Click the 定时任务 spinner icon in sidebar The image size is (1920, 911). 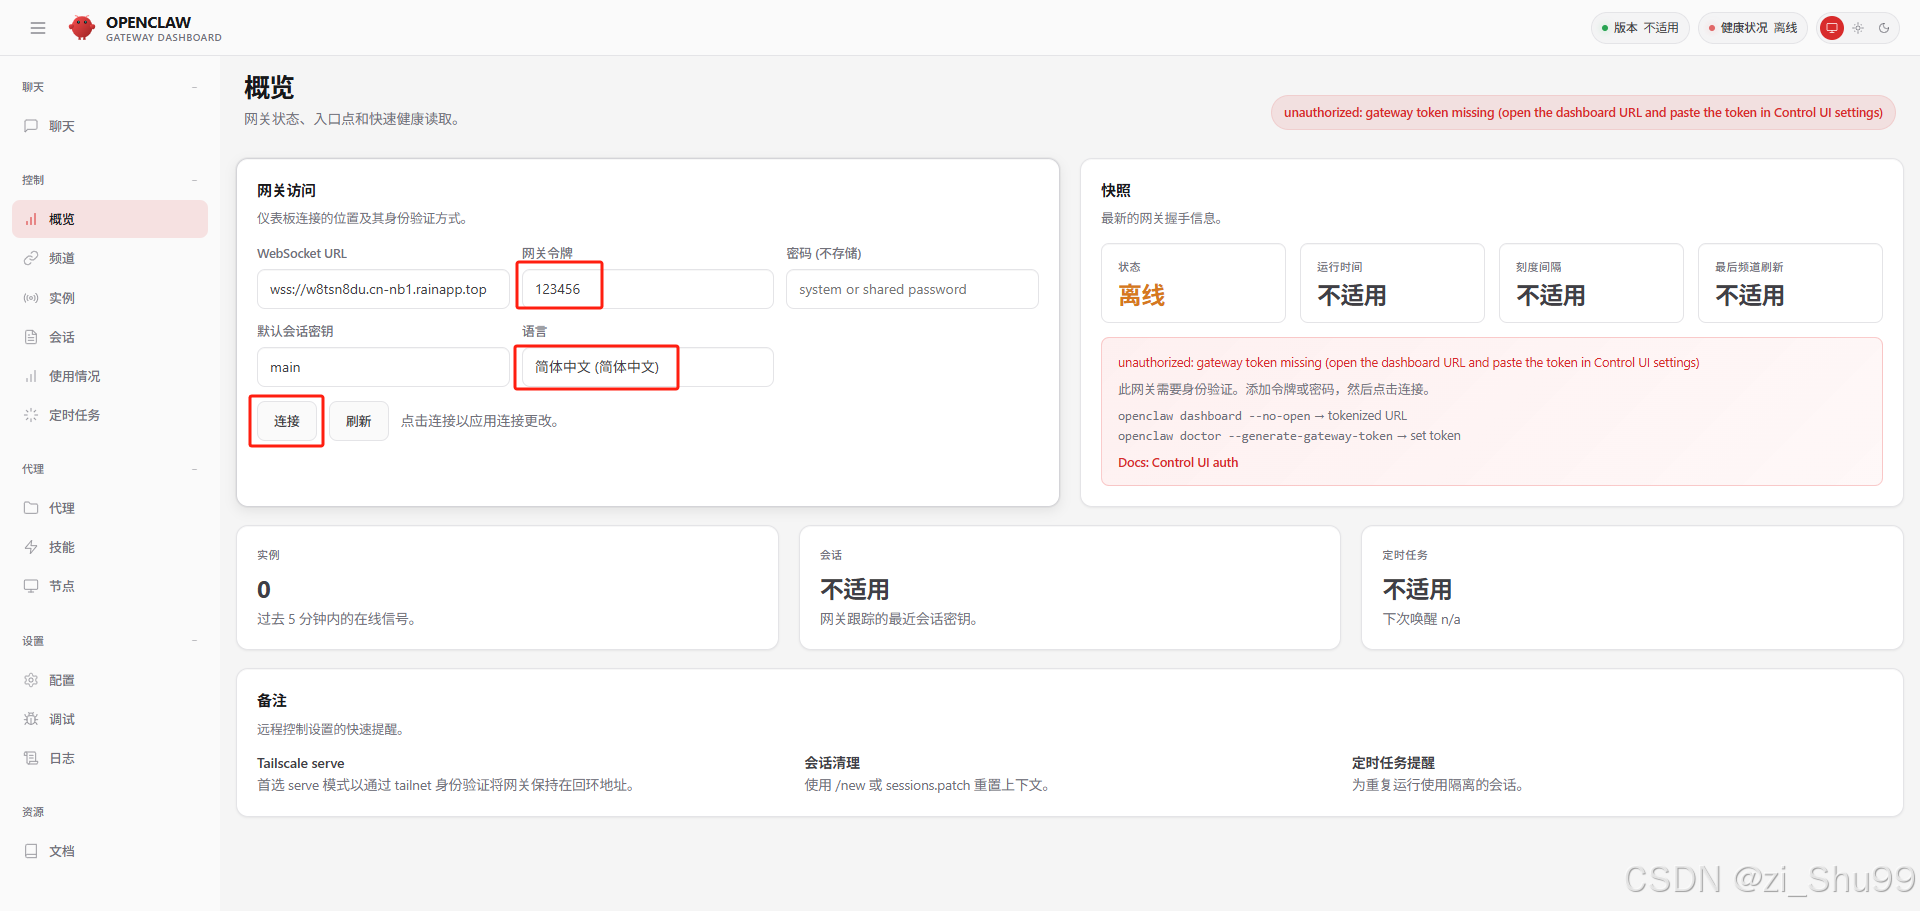click(x=31, y=415)
